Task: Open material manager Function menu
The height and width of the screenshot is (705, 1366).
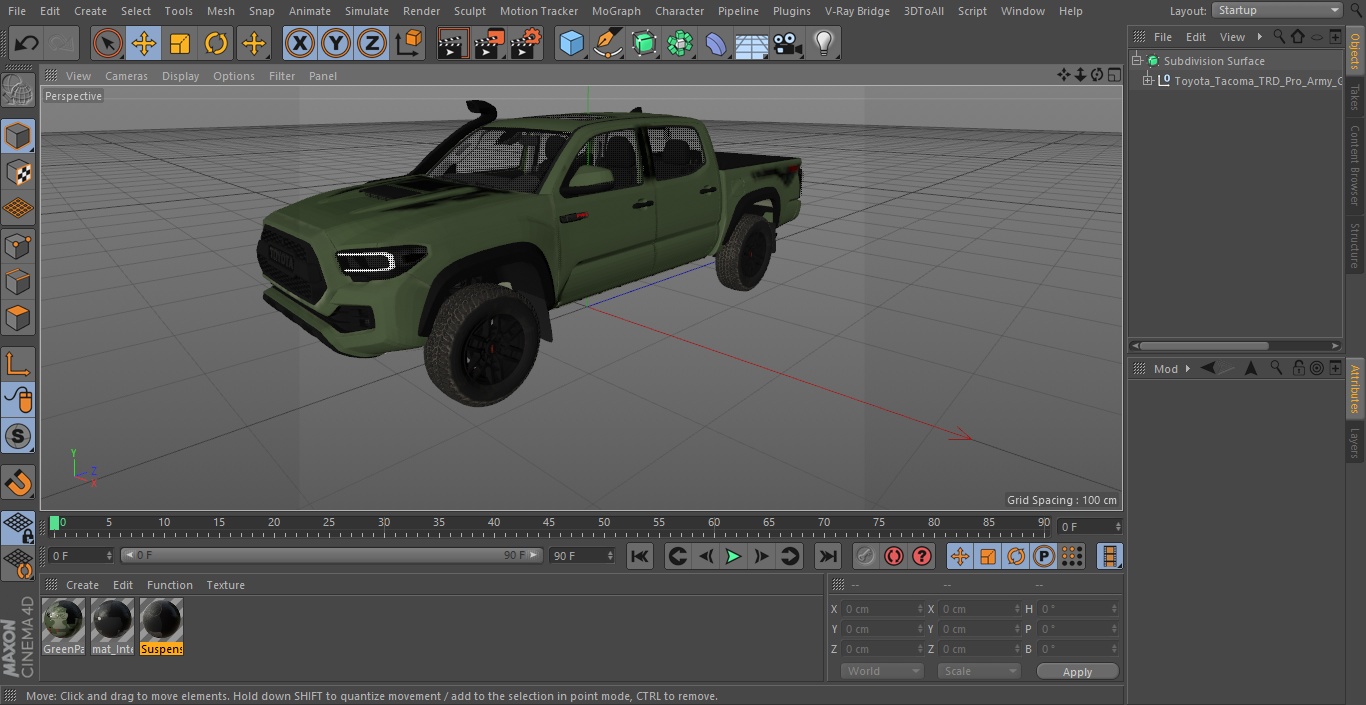Action: pos(169,585)
